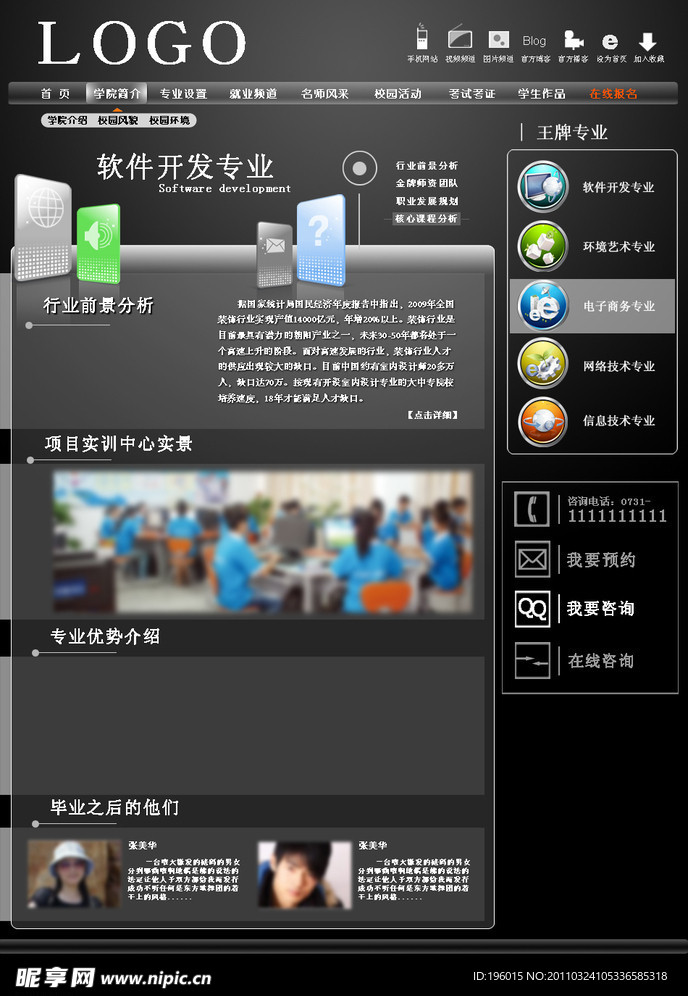This screenshot has width=688, height=996.
Task: Click the yellow gear network technology icon (网络技术专业)
Action: point(543,364)
